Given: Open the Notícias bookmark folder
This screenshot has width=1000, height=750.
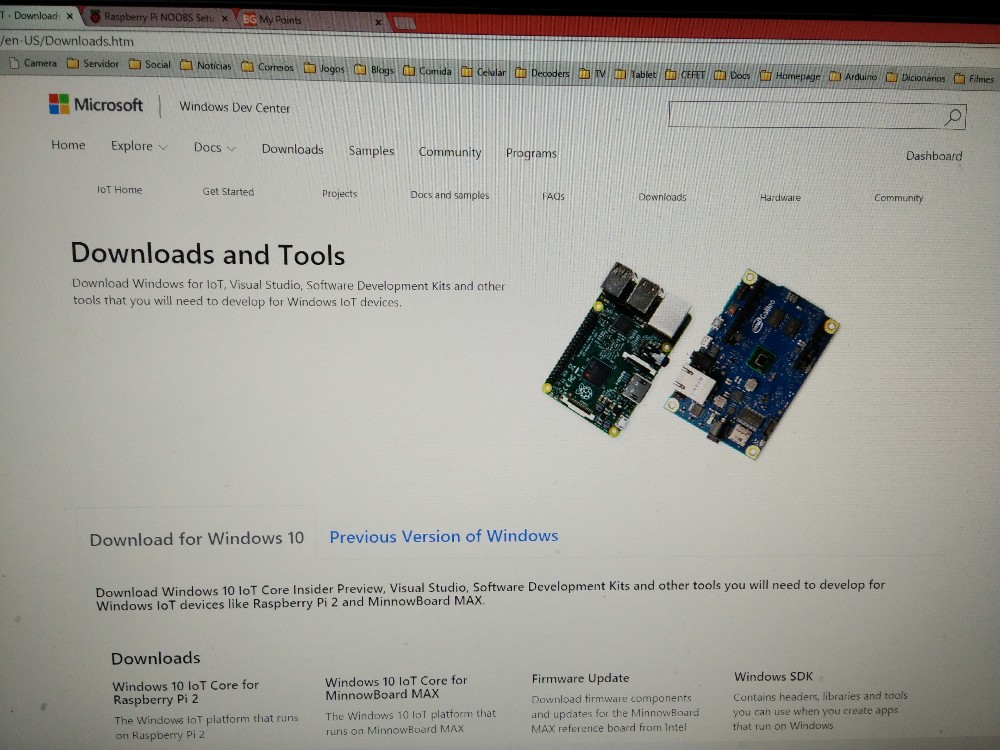Looking at the screenshot, I should point(206,65).
